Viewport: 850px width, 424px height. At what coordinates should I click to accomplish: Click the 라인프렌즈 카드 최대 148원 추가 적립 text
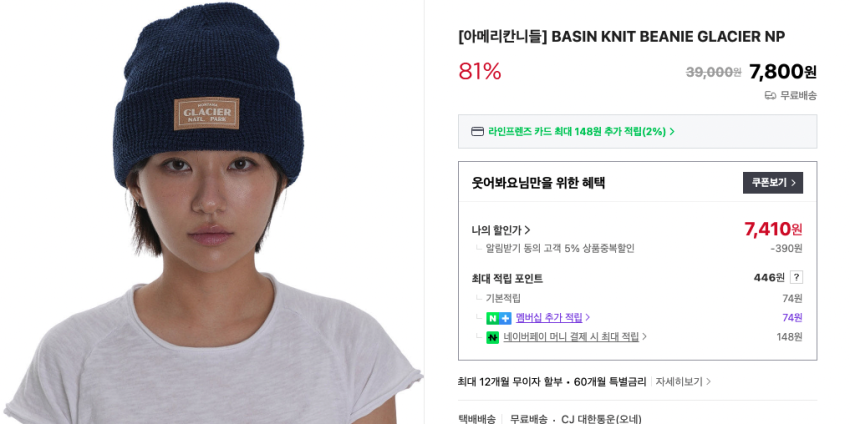point(577,132)
